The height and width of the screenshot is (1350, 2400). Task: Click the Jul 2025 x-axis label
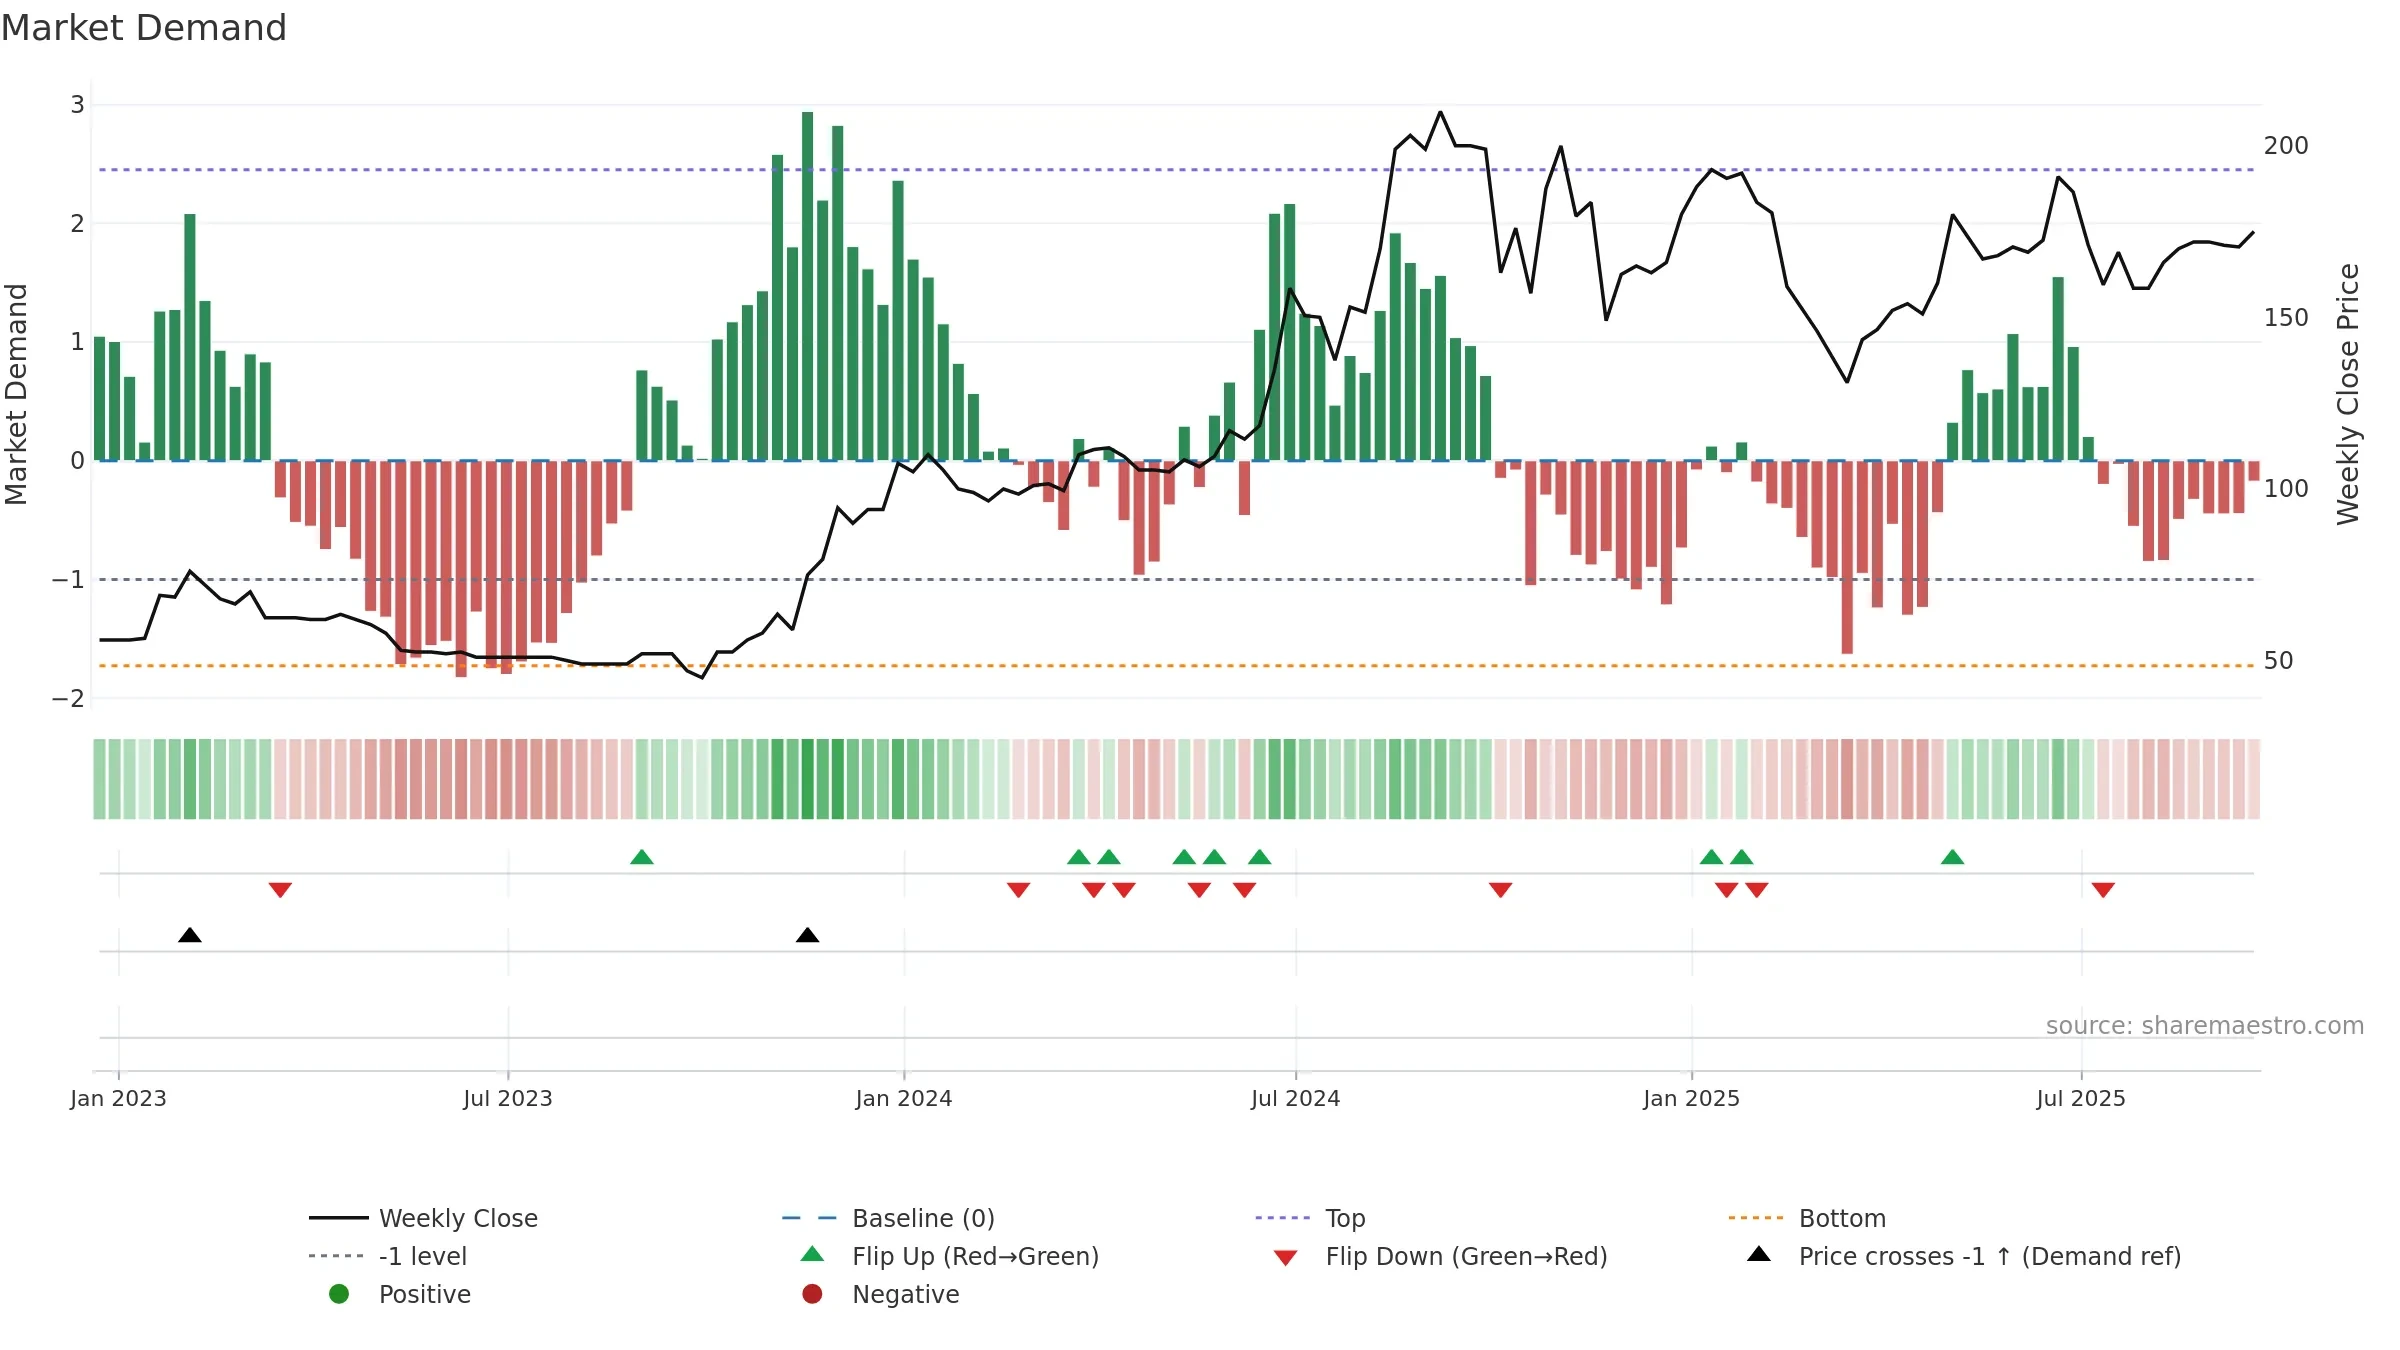click(x=2081, y=1099)
